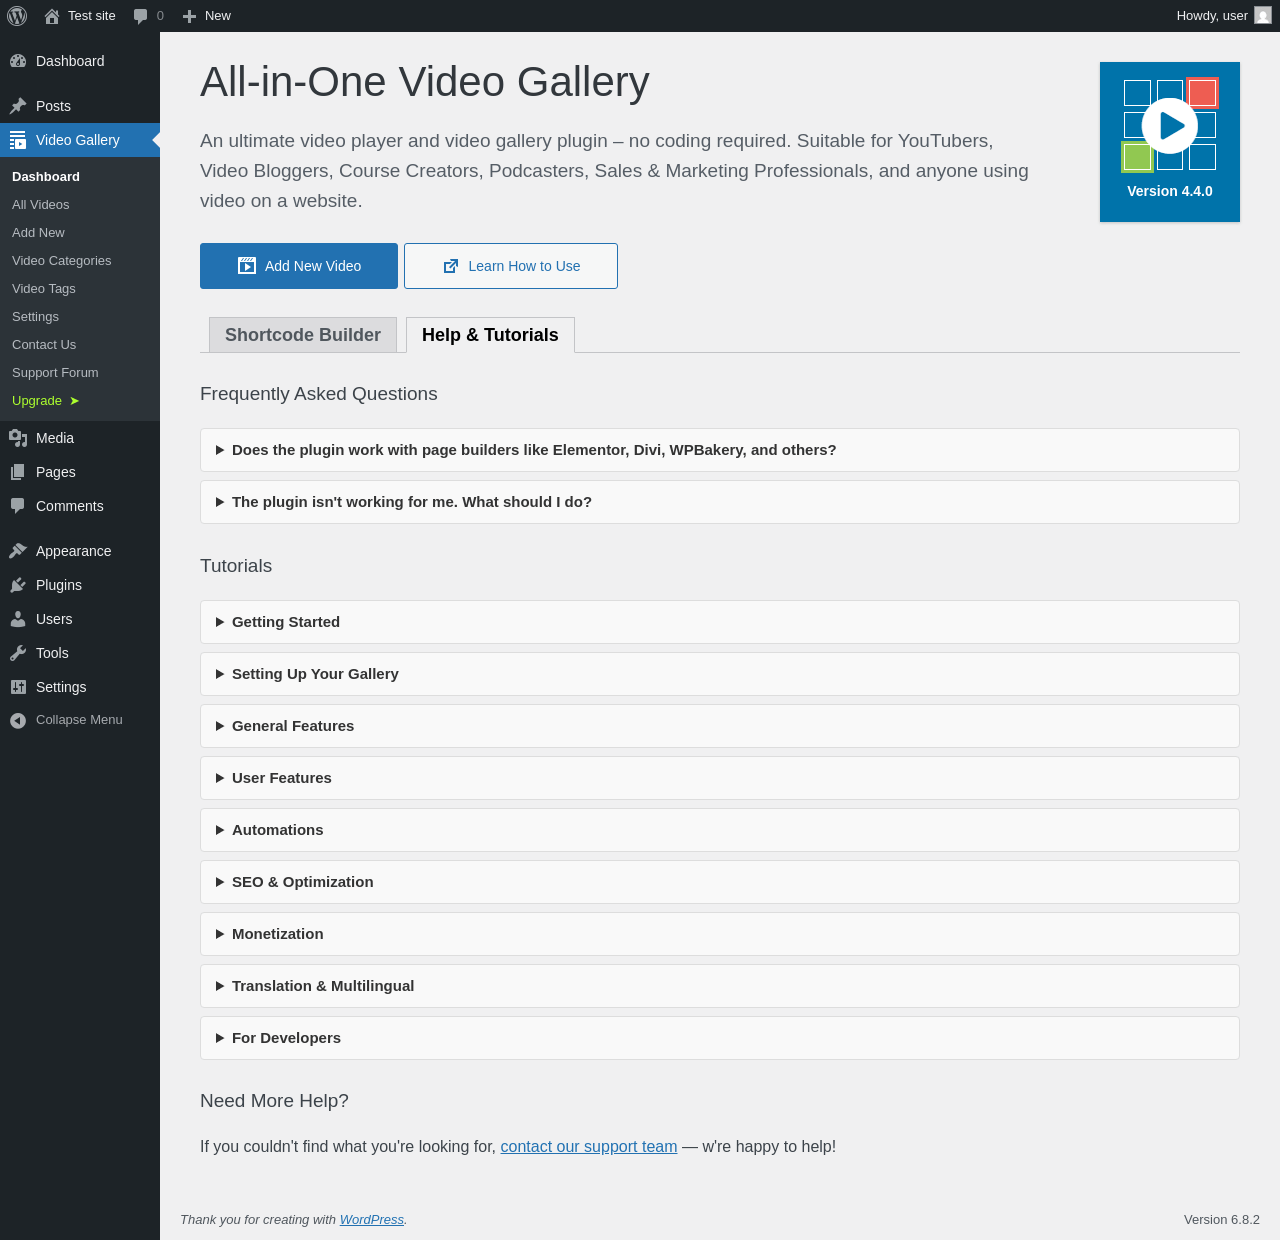Click the Need More Help? heading
1280x1240 pixels.
click(274, 1101)
